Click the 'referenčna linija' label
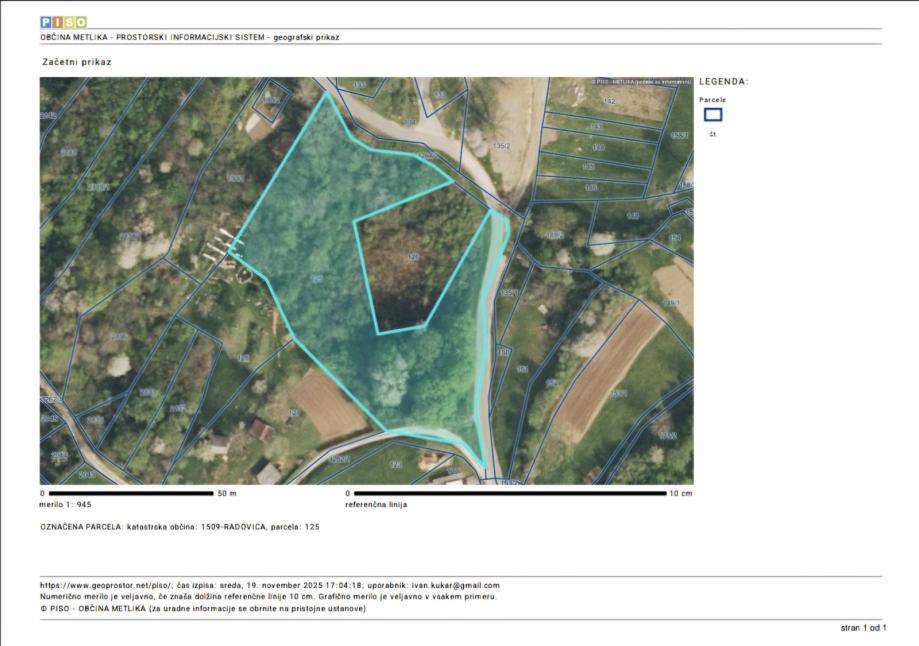Viewport: 919px width, 646px height. click(x=376, y=505)
